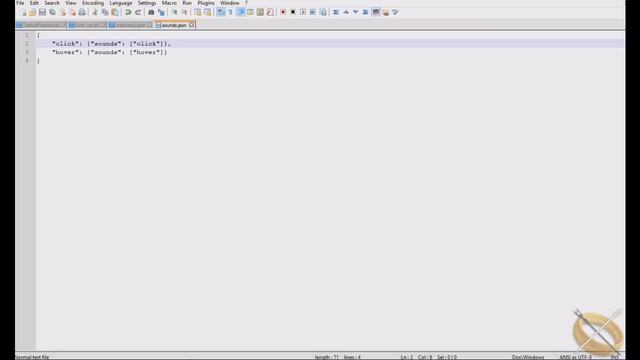This screenshot has height=360, width=640.
Task: Click the "Col : 8" status entry
Action: (424, 357)
